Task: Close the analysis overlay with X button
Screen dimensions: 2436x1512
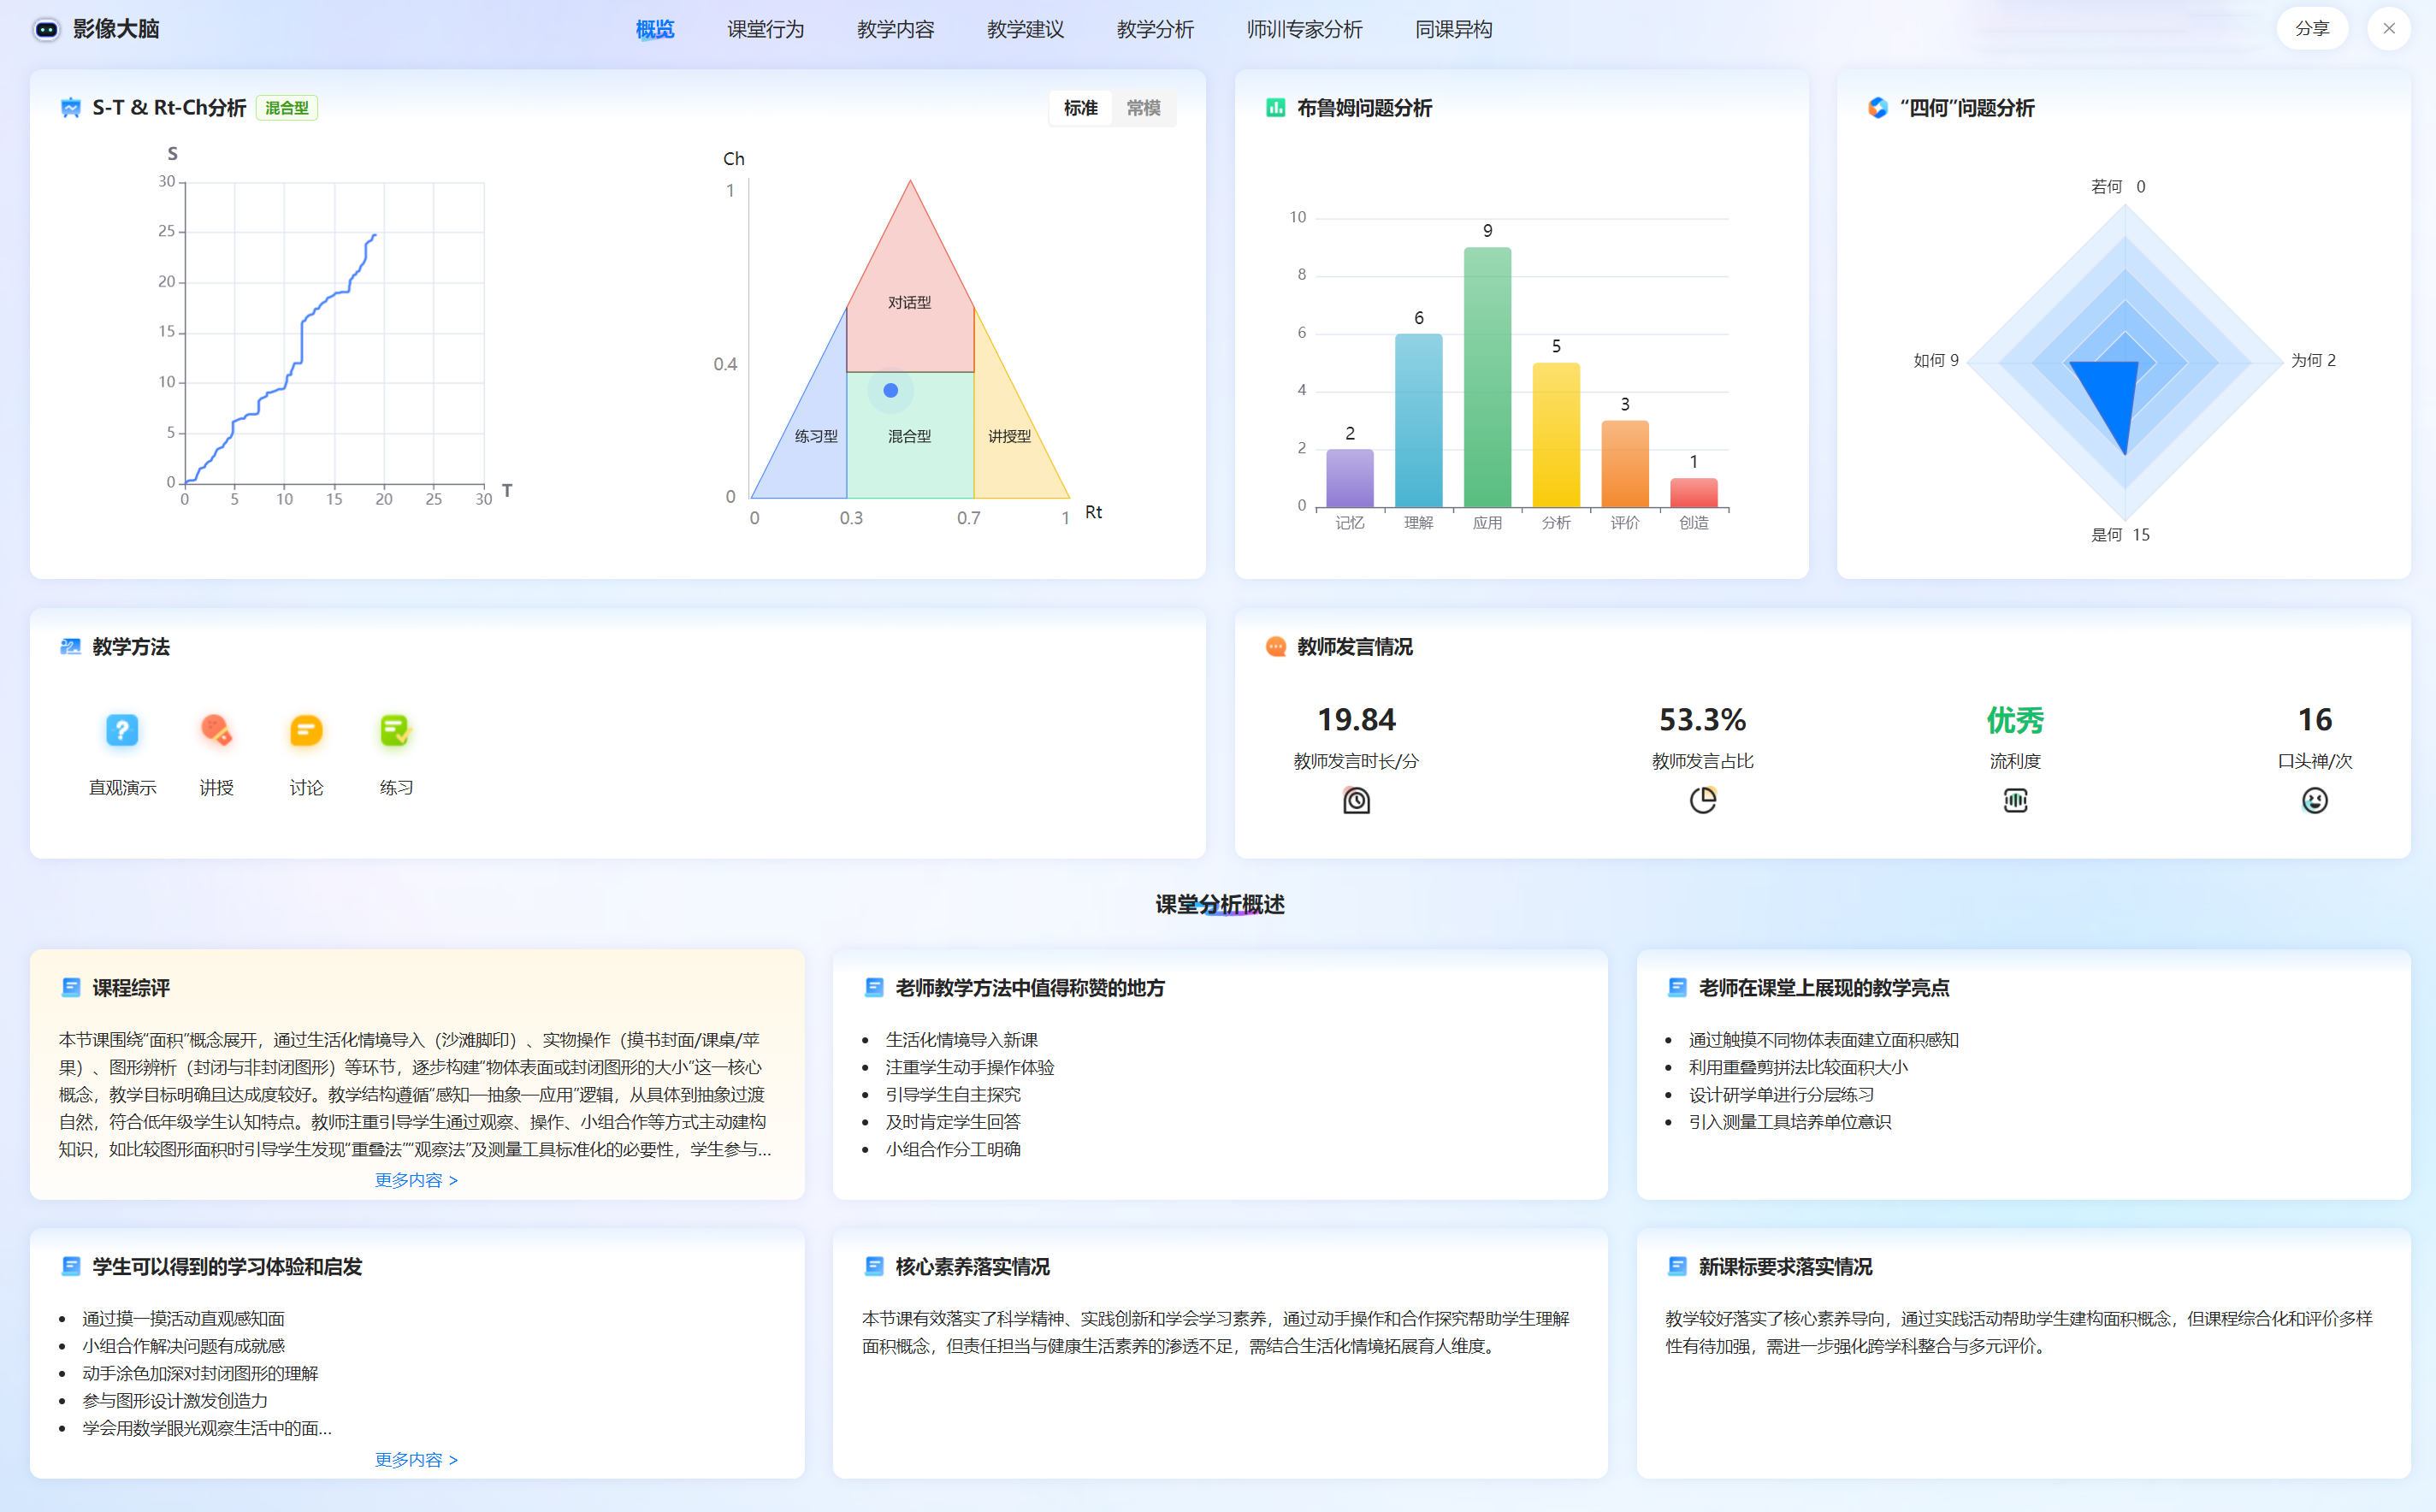Action: [x=2389, y=28]
